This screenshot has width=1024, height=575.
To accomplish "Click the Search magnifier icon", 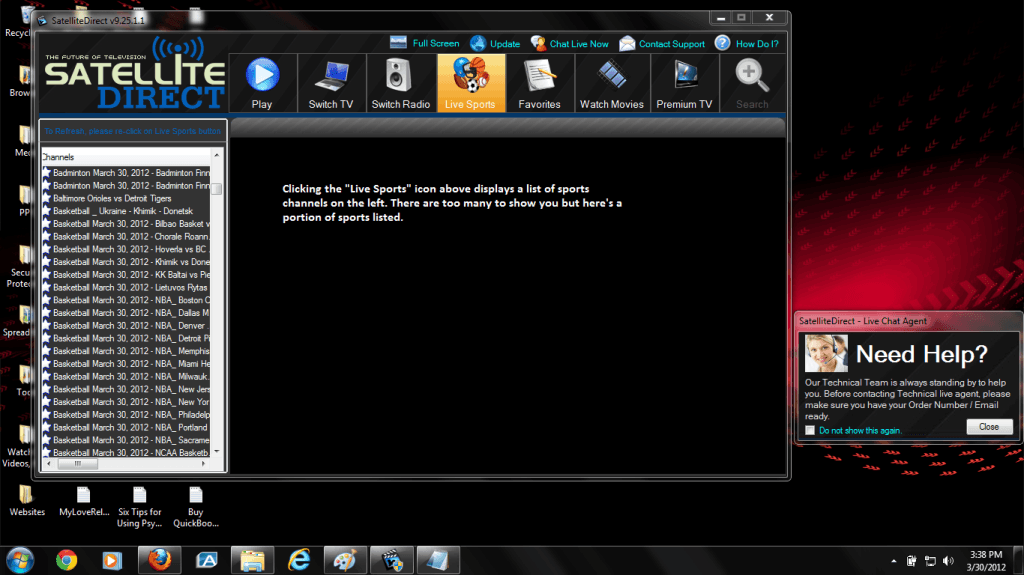I will [x=752, y=83].
